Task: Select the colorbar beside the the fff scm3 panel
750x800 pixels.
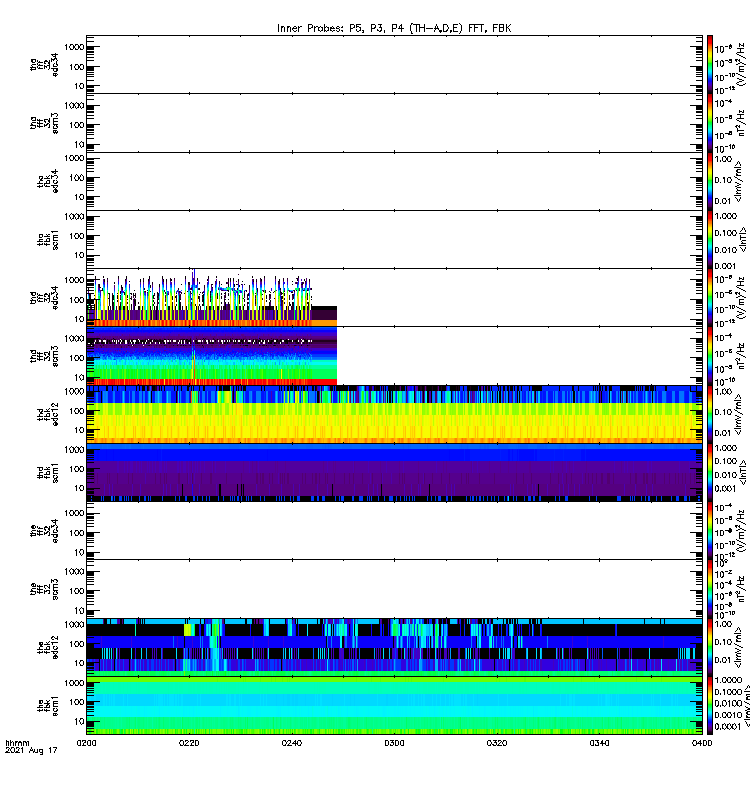Action: tap(710, 589)
